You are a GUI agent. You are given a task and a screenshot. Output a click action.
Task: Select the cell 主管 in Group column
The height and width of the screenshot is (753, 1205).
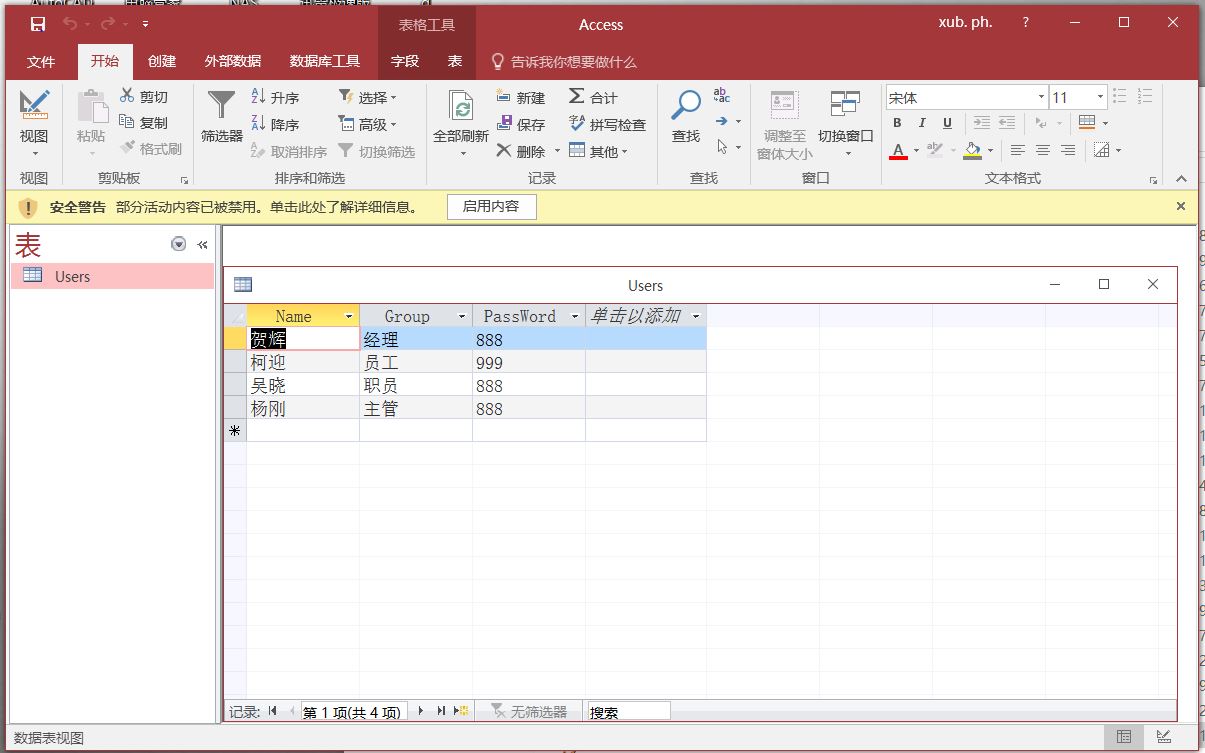click(x=416, y=408)
